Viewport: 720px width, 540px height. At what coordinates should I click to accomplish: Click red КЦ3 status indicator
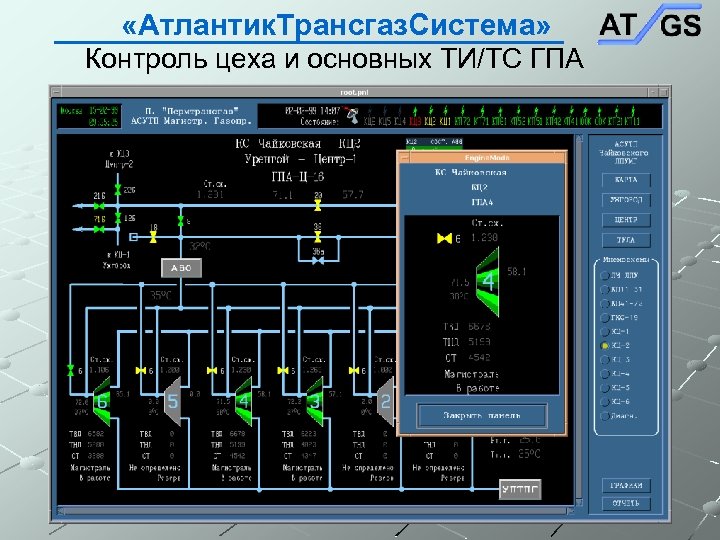tap(415, 117)
